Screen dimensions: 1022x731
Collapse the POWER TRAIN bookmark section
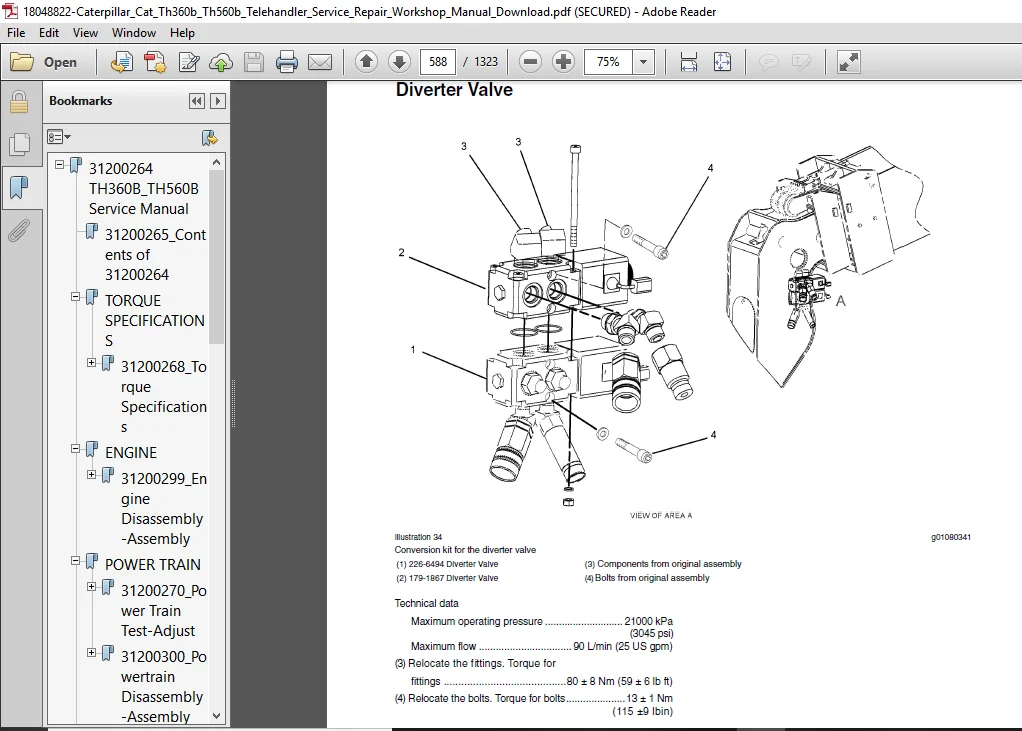[76, 560]
